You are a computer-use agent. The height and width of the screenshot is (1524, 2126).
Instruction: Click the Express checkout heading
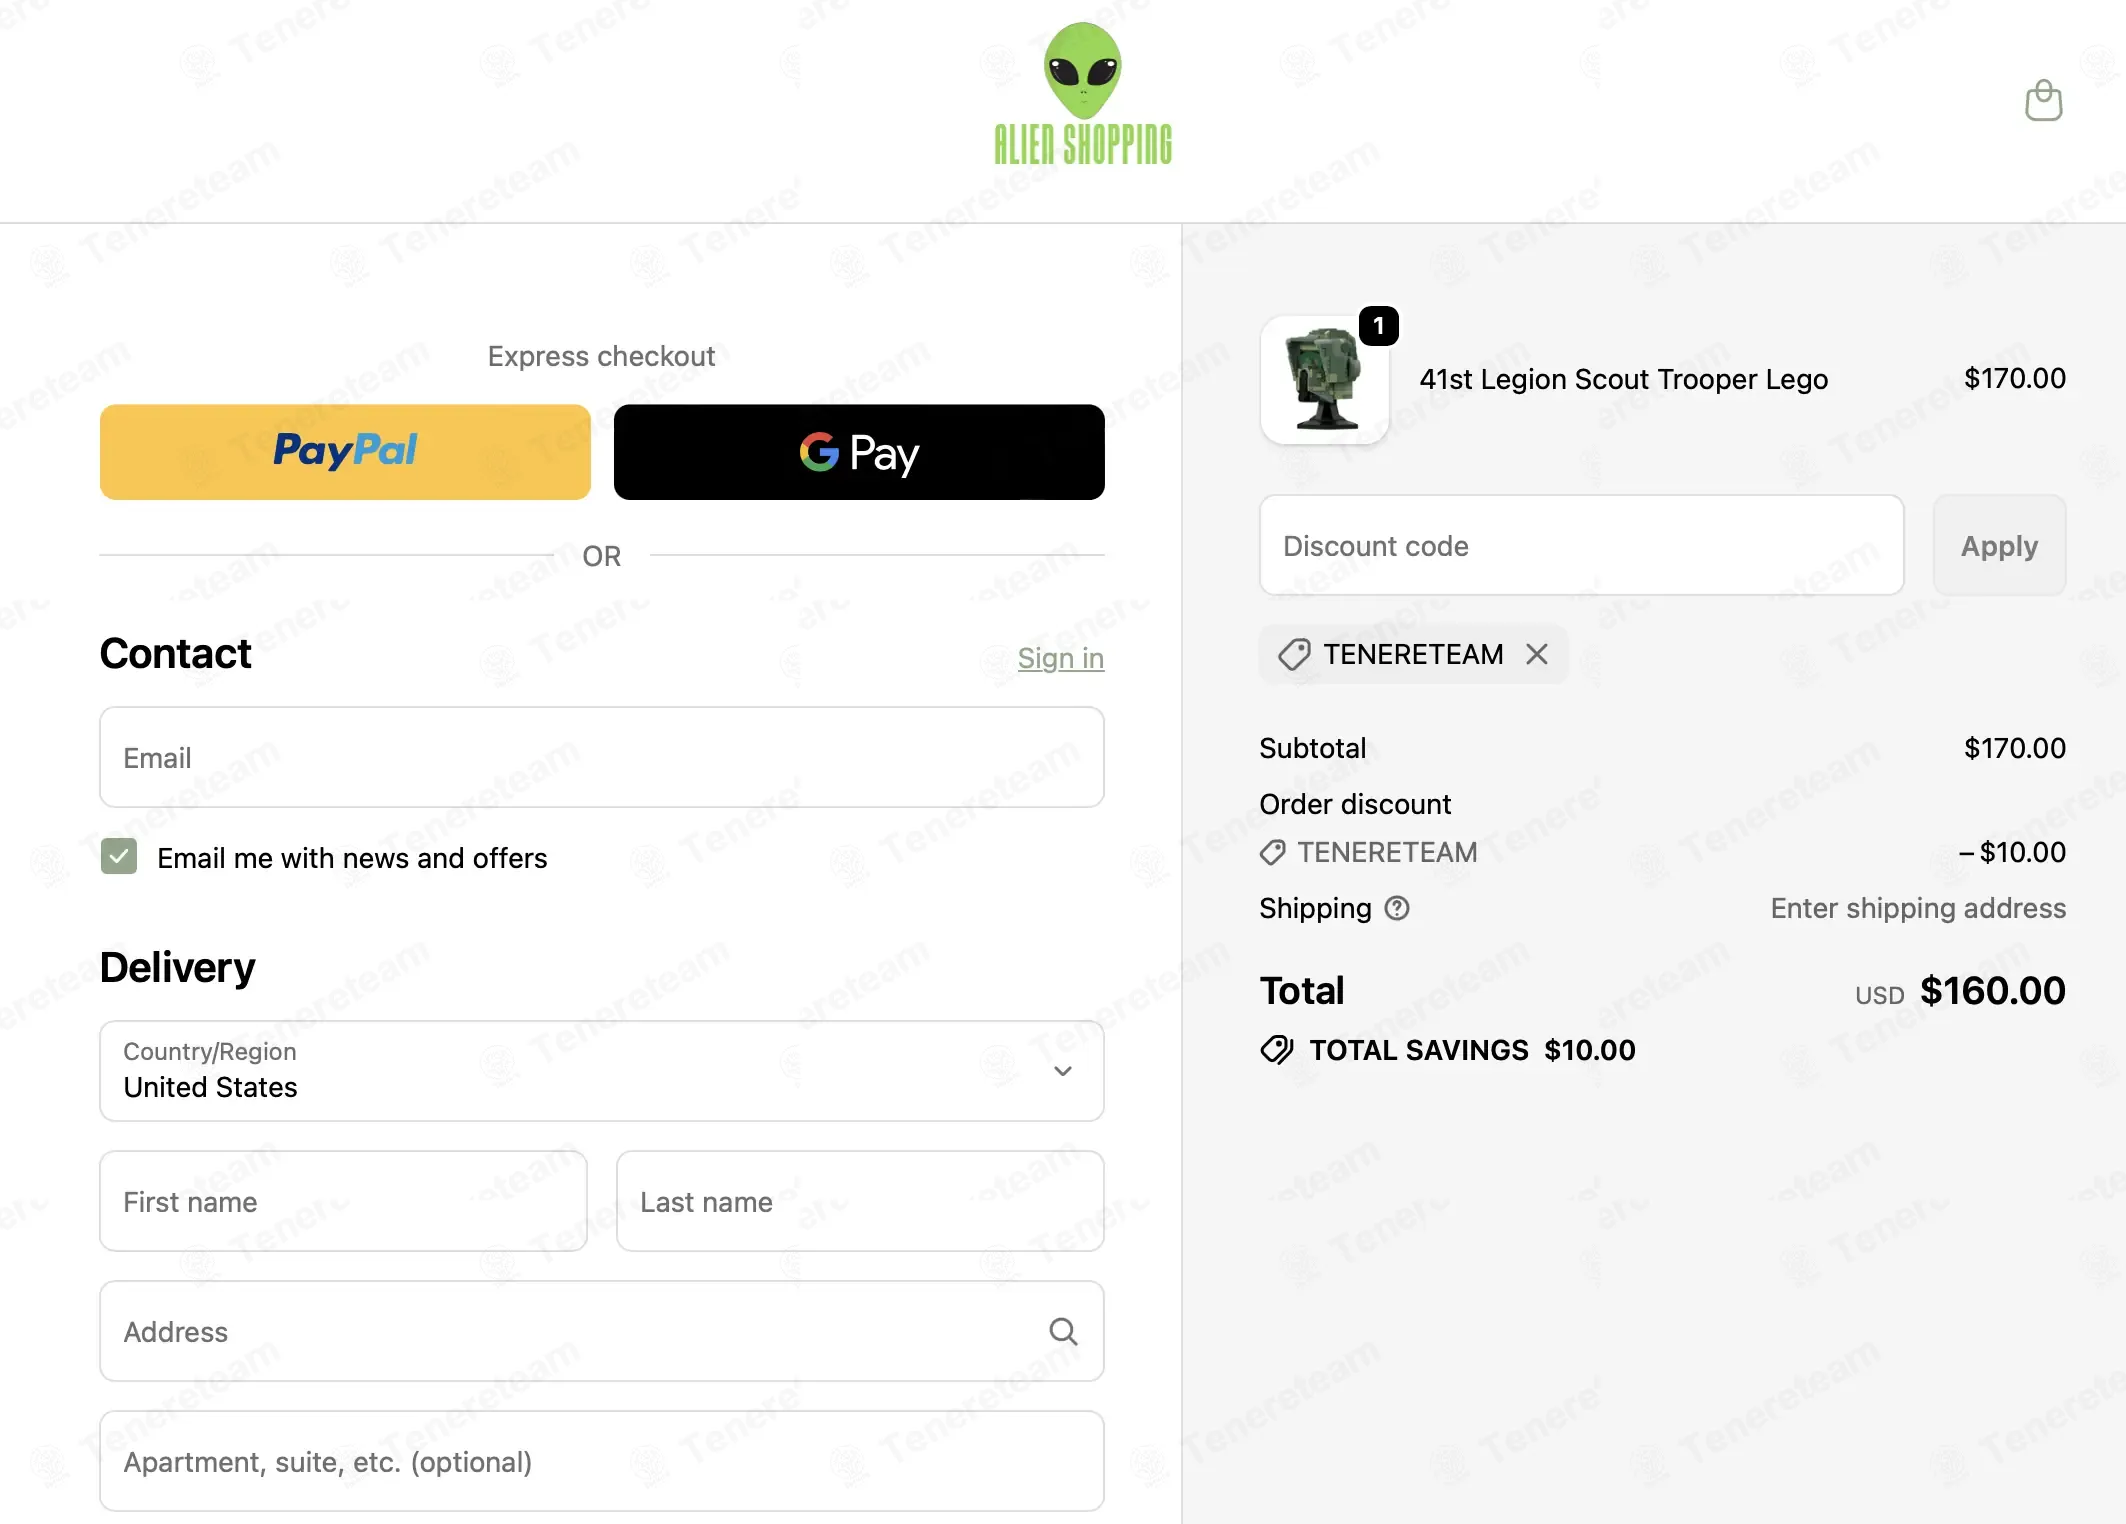[x=602, y=356]
